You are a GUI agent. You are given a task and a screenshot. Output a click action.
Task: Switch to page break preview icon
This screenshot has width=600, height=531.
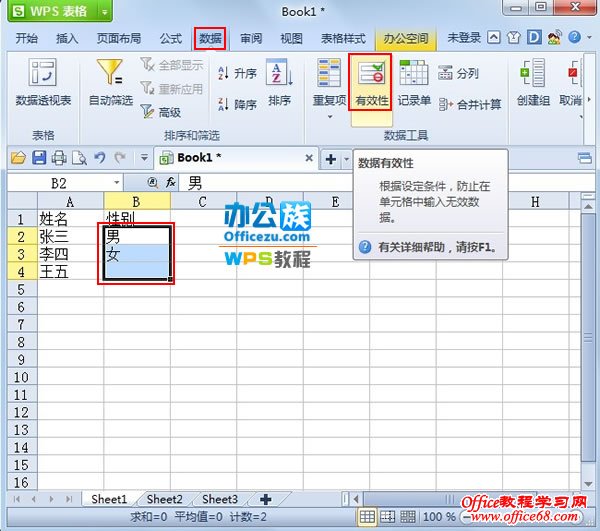[387, 517]
